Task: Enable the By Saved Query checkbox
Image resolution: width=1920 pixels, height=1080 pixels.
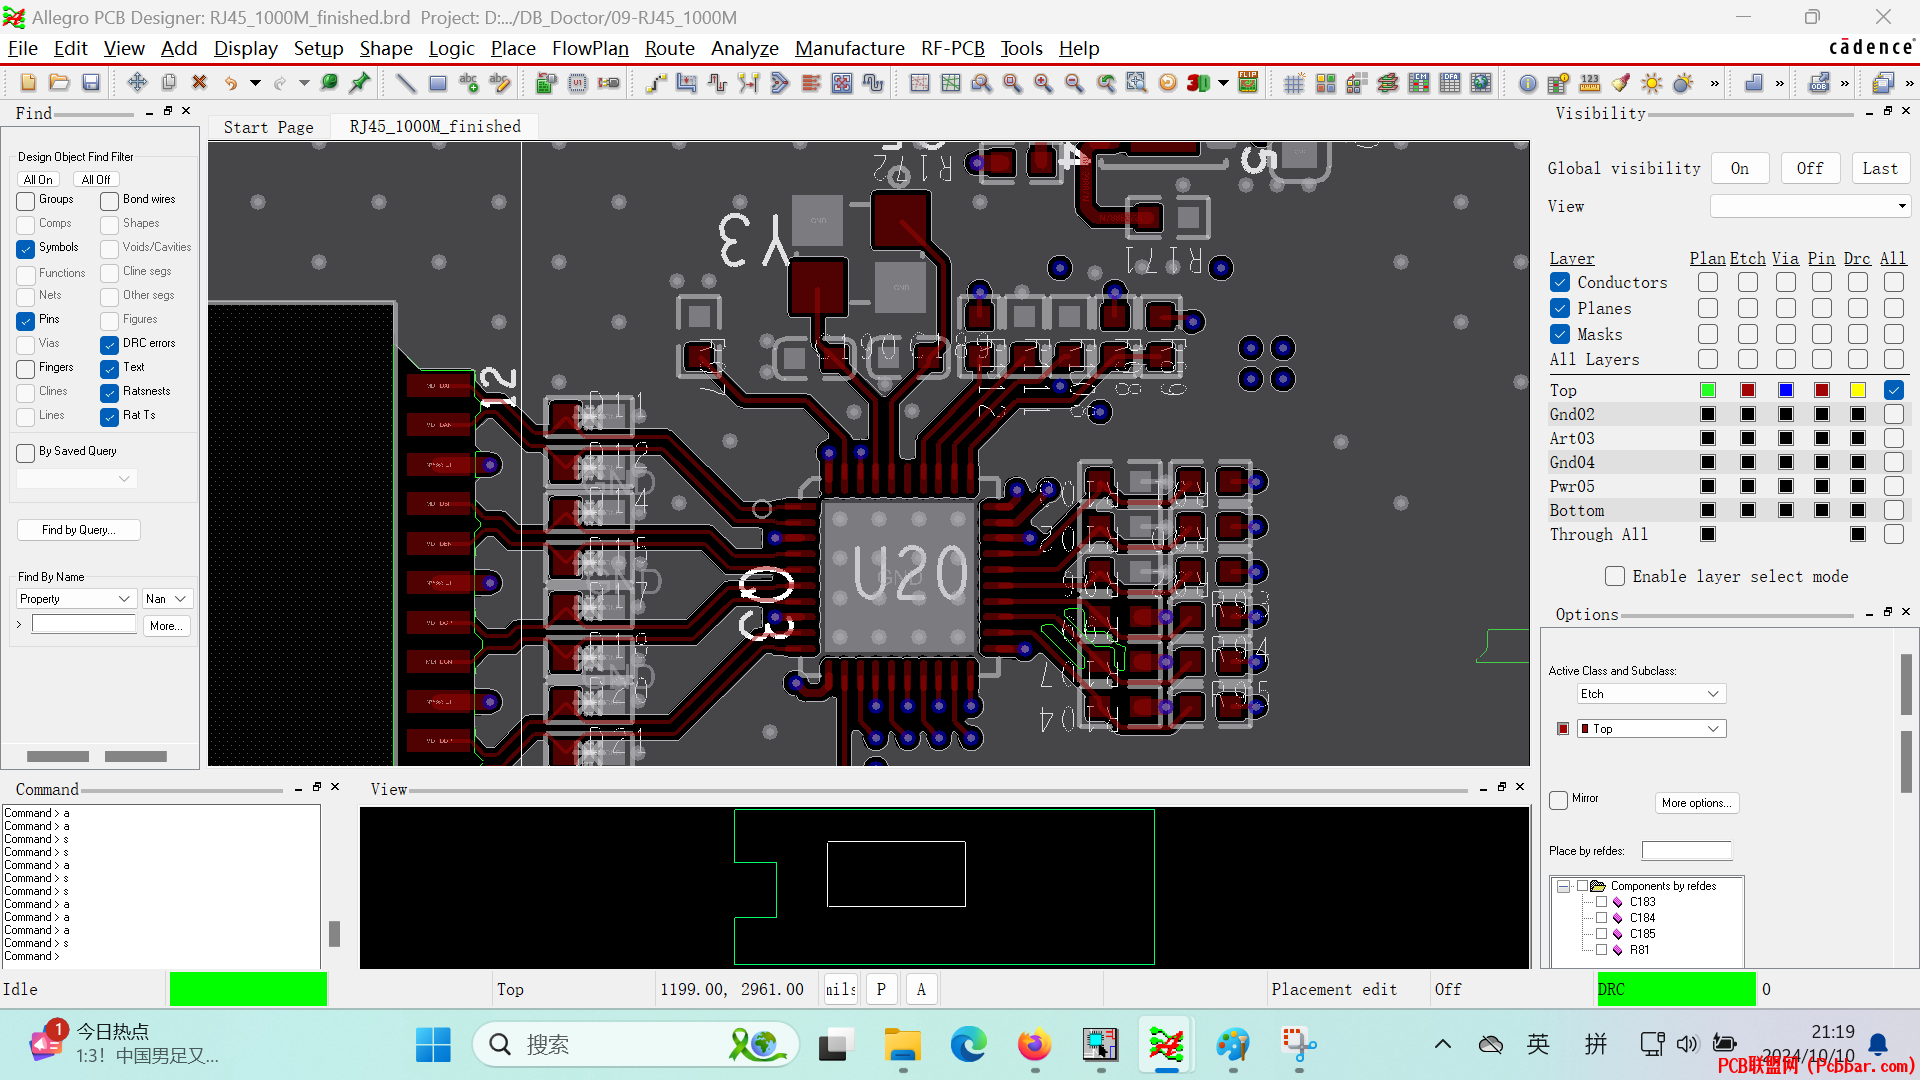Action: (x=26, y=453)
